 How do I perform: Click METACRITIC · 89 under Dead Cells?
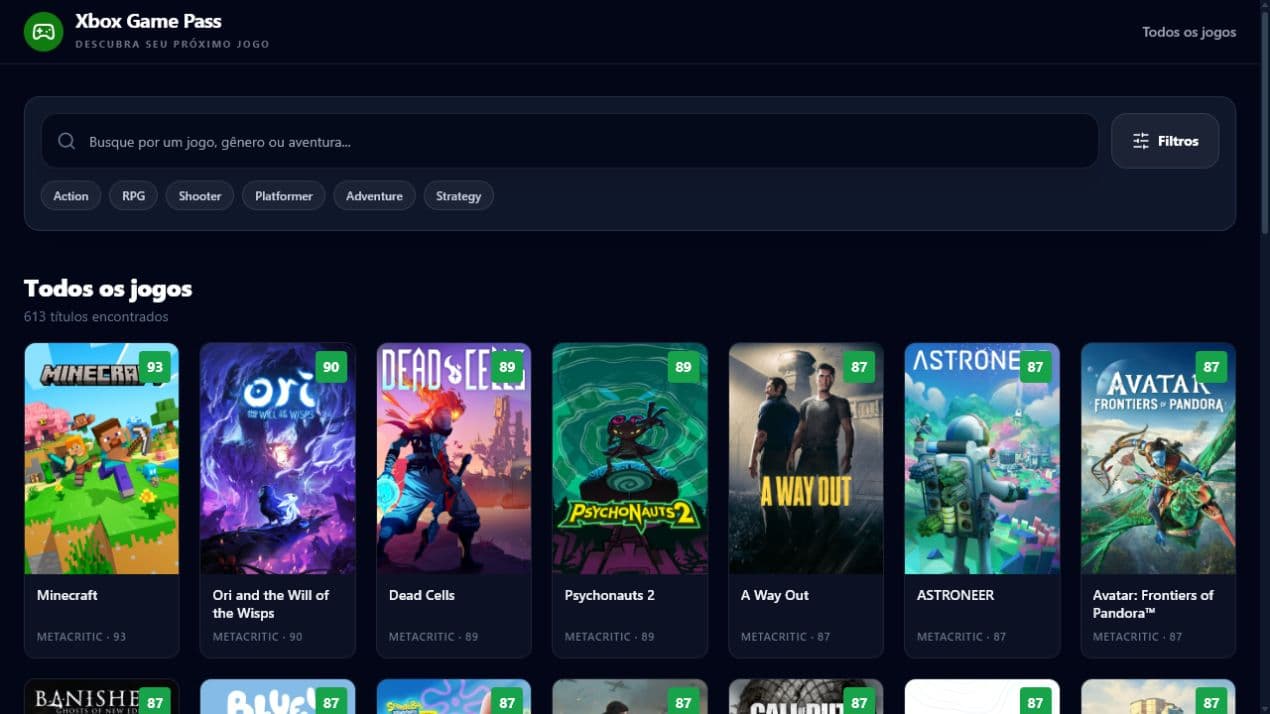coord(433,637)
